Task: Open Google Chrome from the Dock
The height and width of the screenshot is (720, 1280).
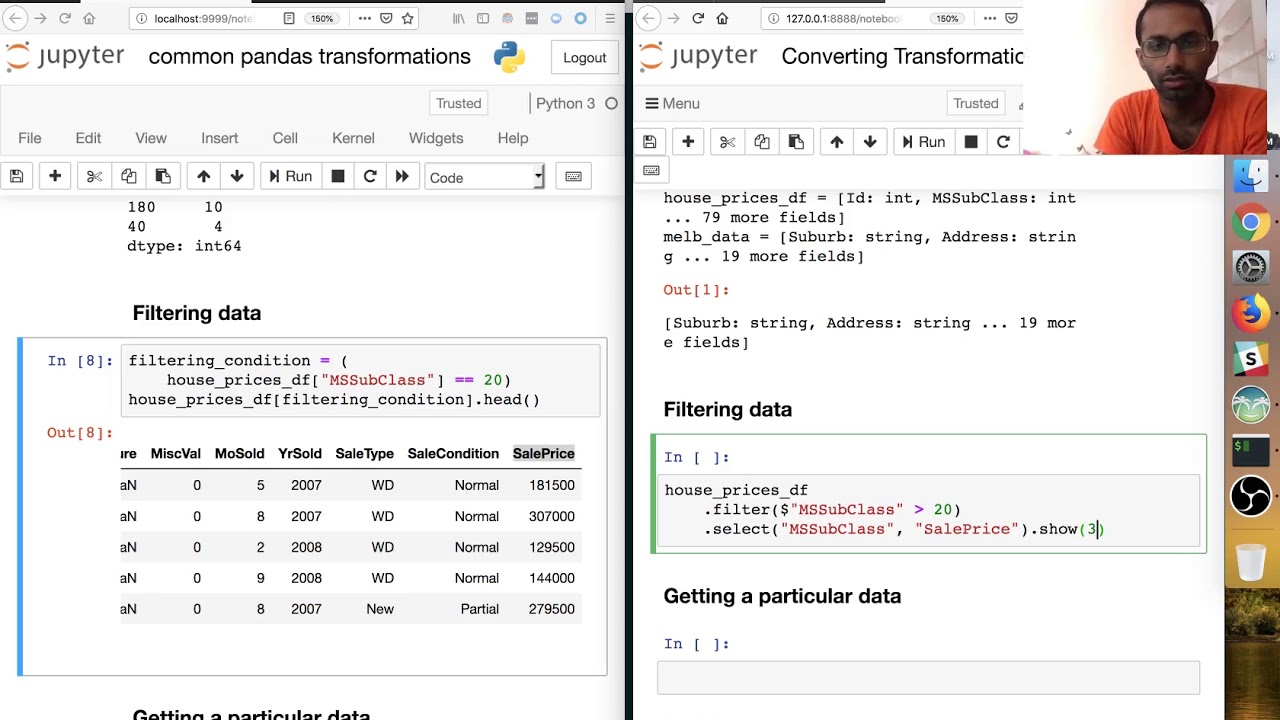Action: click(1251, 223)
